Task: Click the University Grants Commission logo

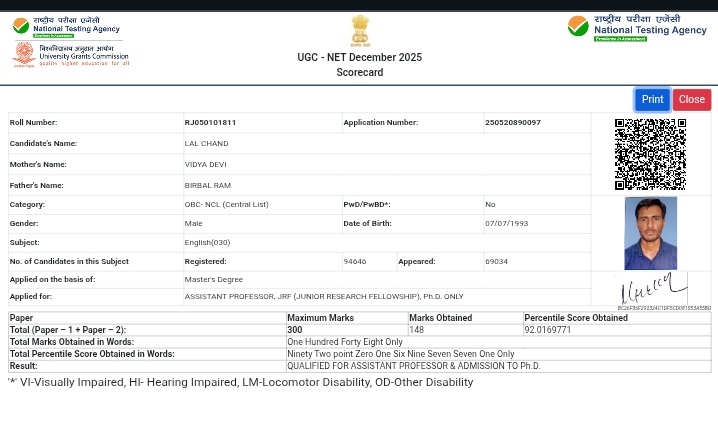Action: pyautogui.click(x=71, y=55)
